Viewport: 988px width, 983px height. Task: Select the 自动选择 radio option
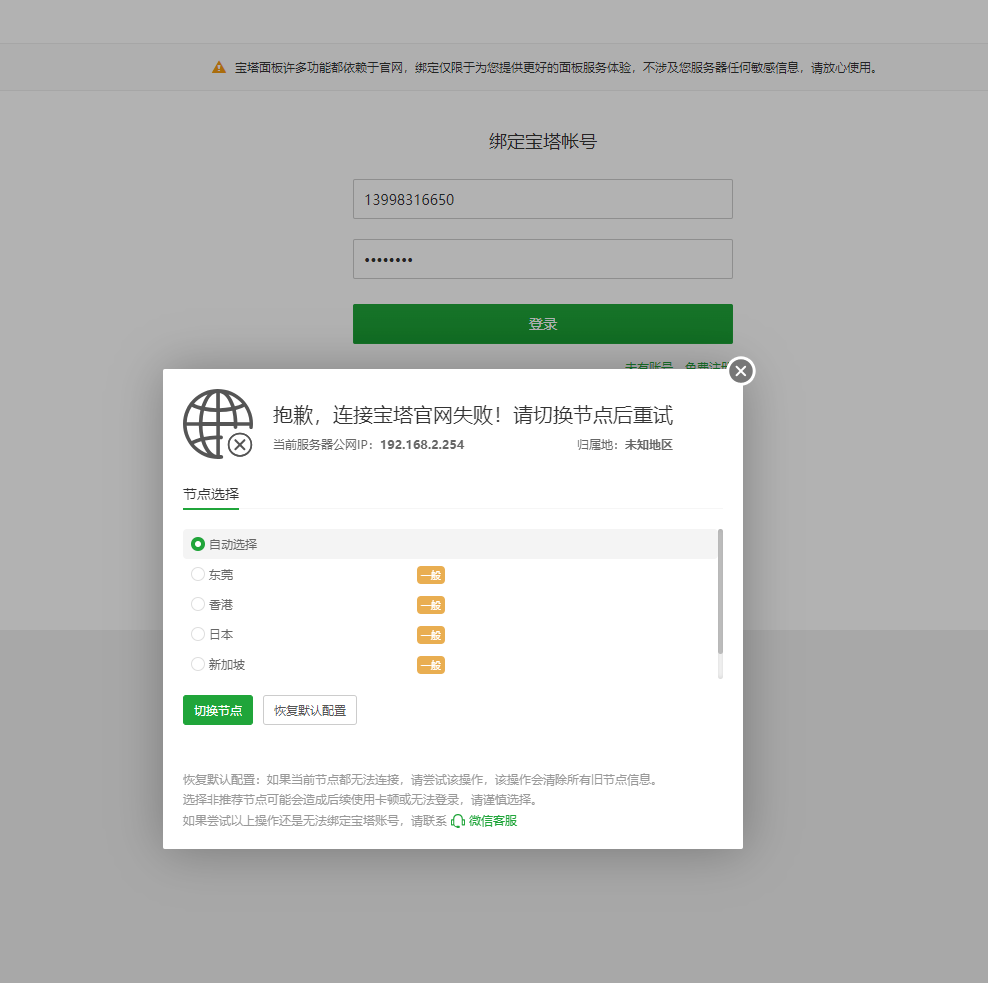click(198, 544)
